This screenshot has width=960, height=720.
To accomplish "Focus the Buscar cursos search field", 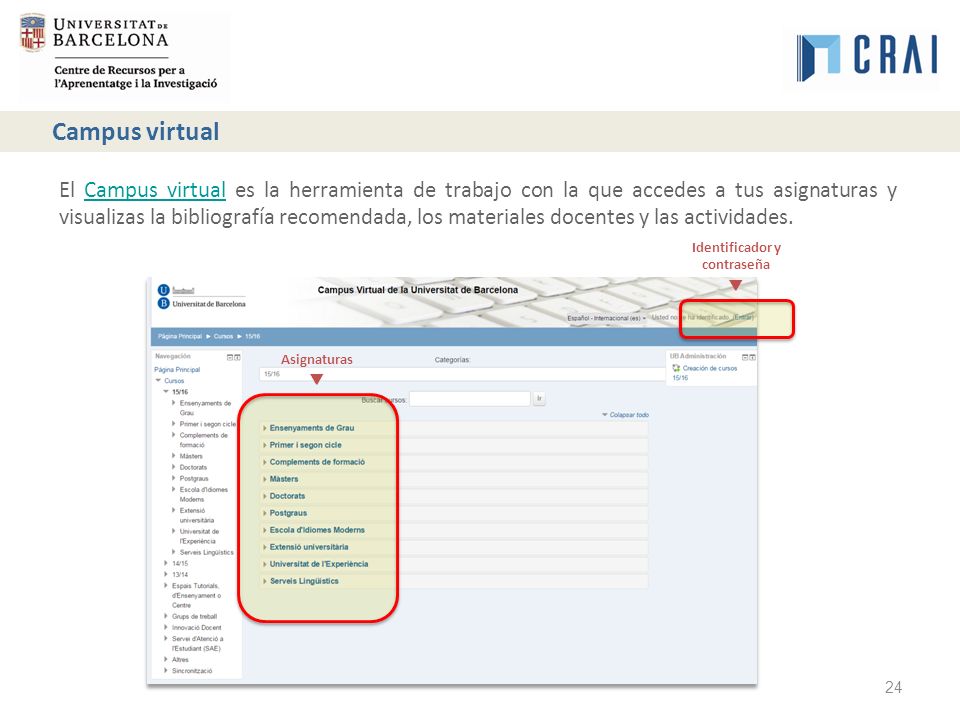I will pyautogui.click(x=470, y=399).
